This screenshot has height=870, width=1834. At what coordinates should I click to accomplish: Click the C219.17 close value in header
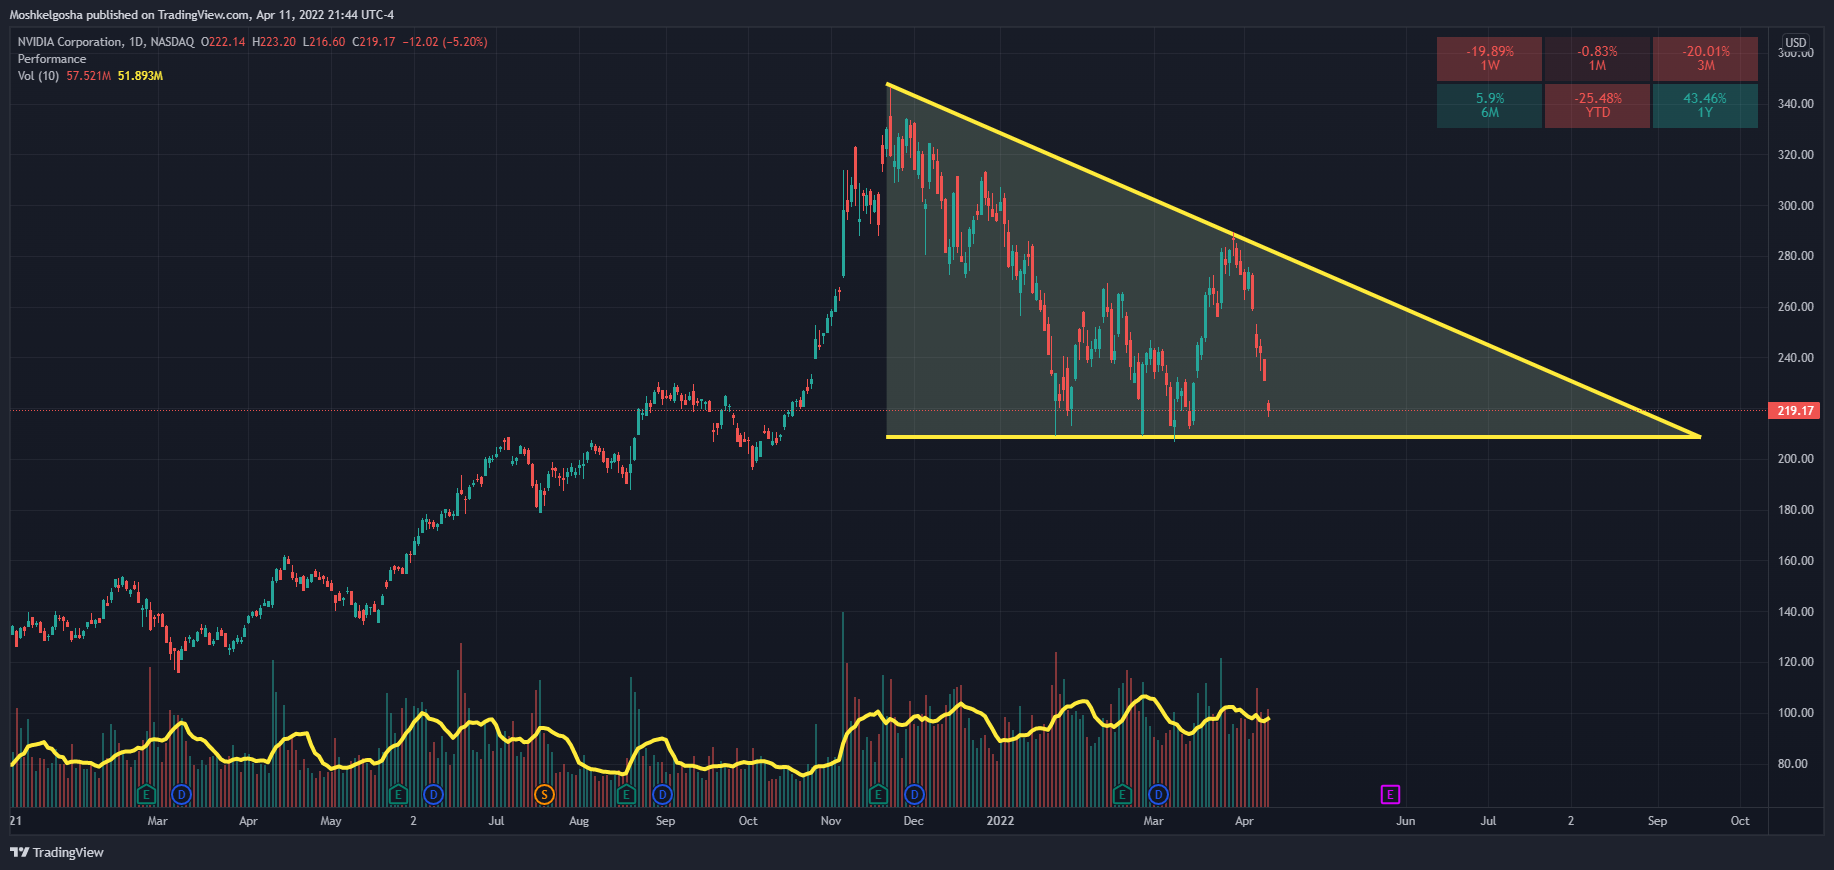click(x=374, y=42)
